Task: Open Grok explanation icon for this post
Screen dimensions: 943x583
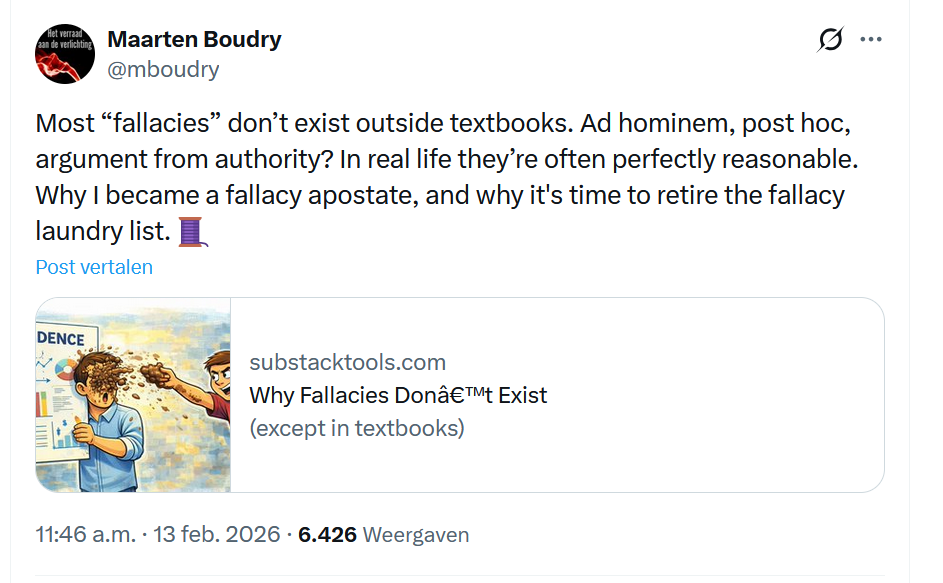Action: (x=830, y=40)
